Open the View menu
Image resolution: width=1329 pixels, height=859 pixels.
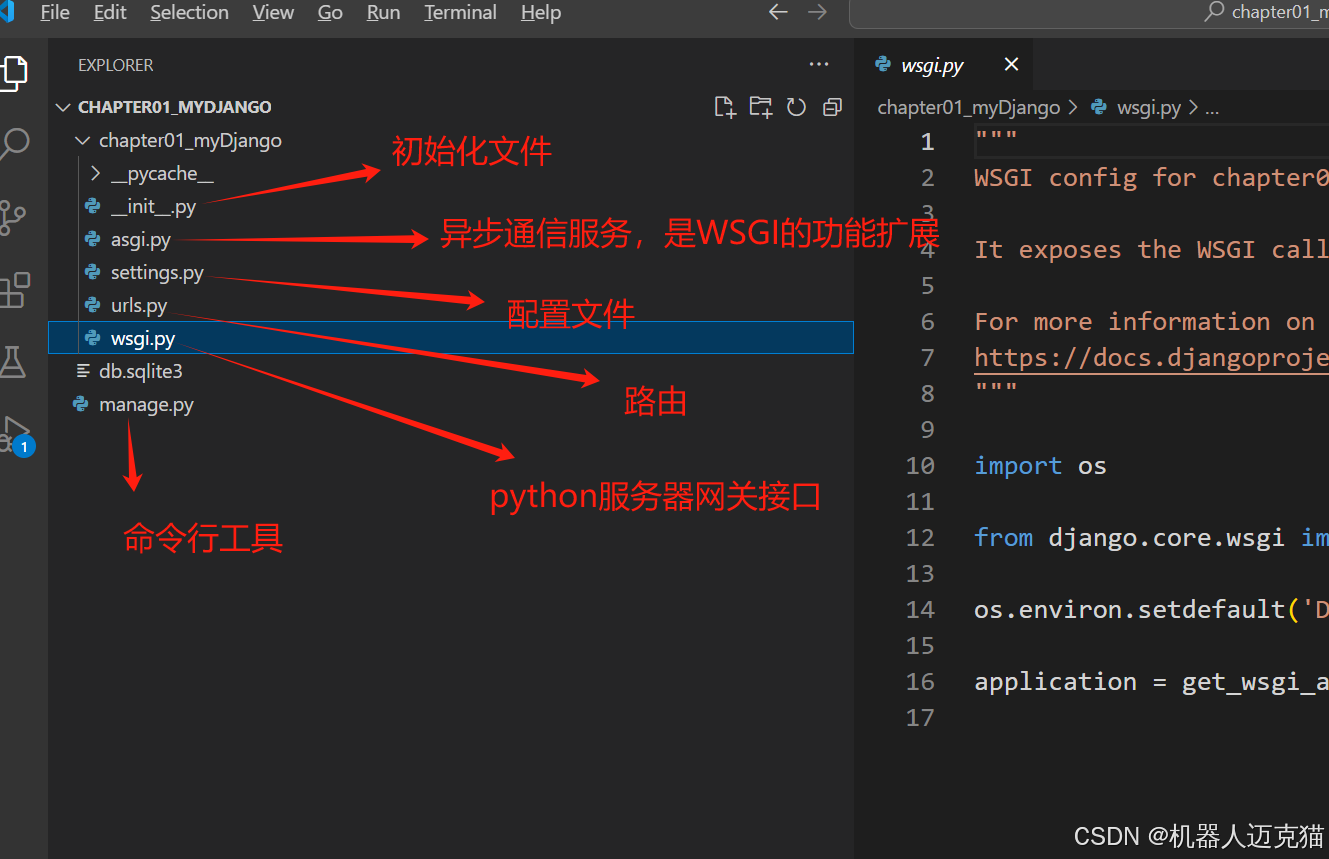[x=273, y=13]
